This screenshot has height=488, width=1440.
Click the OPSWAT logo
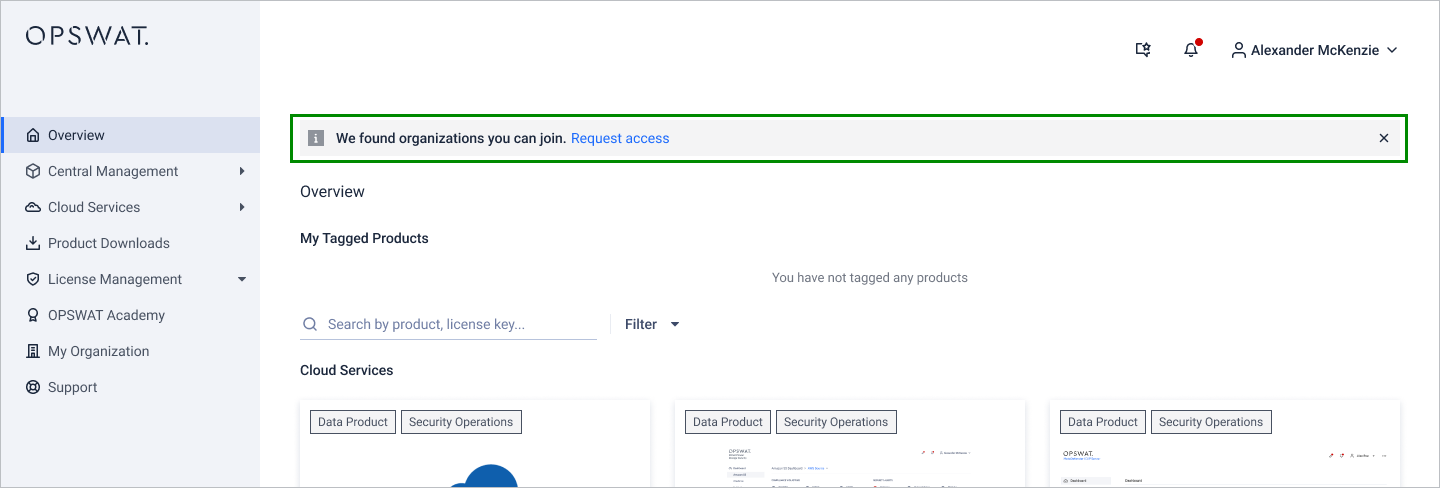[x=87, y=37]
